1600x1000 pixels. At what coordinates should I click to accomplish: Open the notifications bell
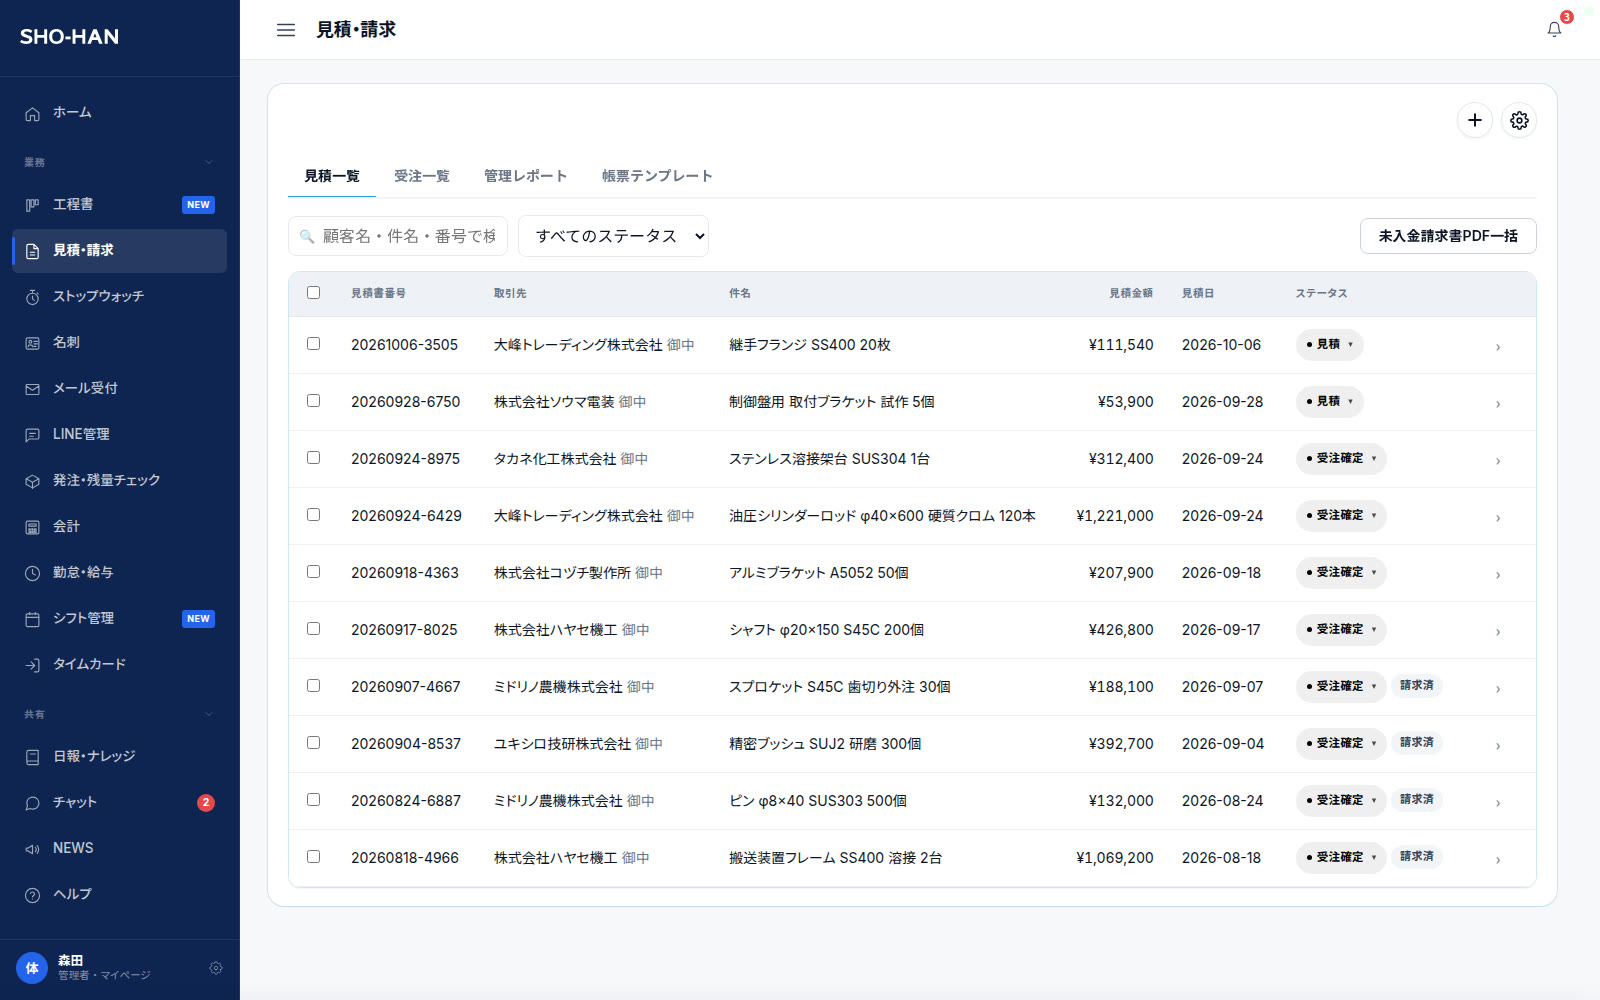coord(1554,29)
